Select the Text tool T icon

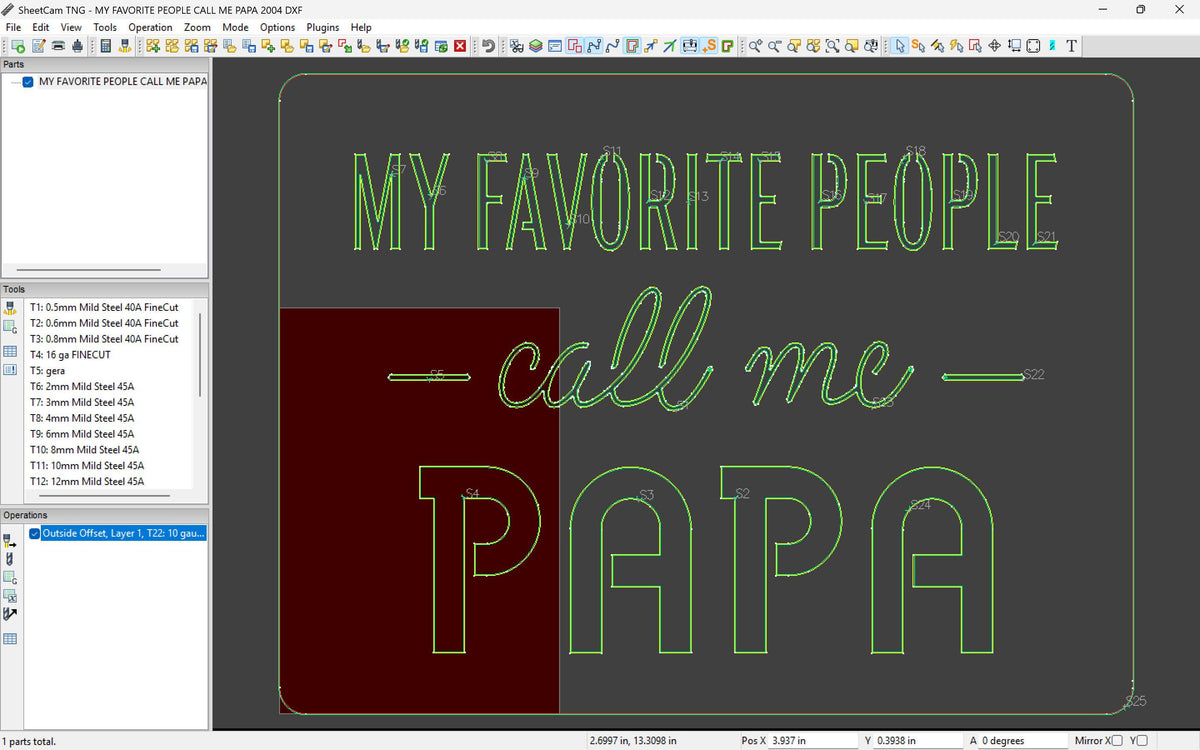(x=1071, y=46)
